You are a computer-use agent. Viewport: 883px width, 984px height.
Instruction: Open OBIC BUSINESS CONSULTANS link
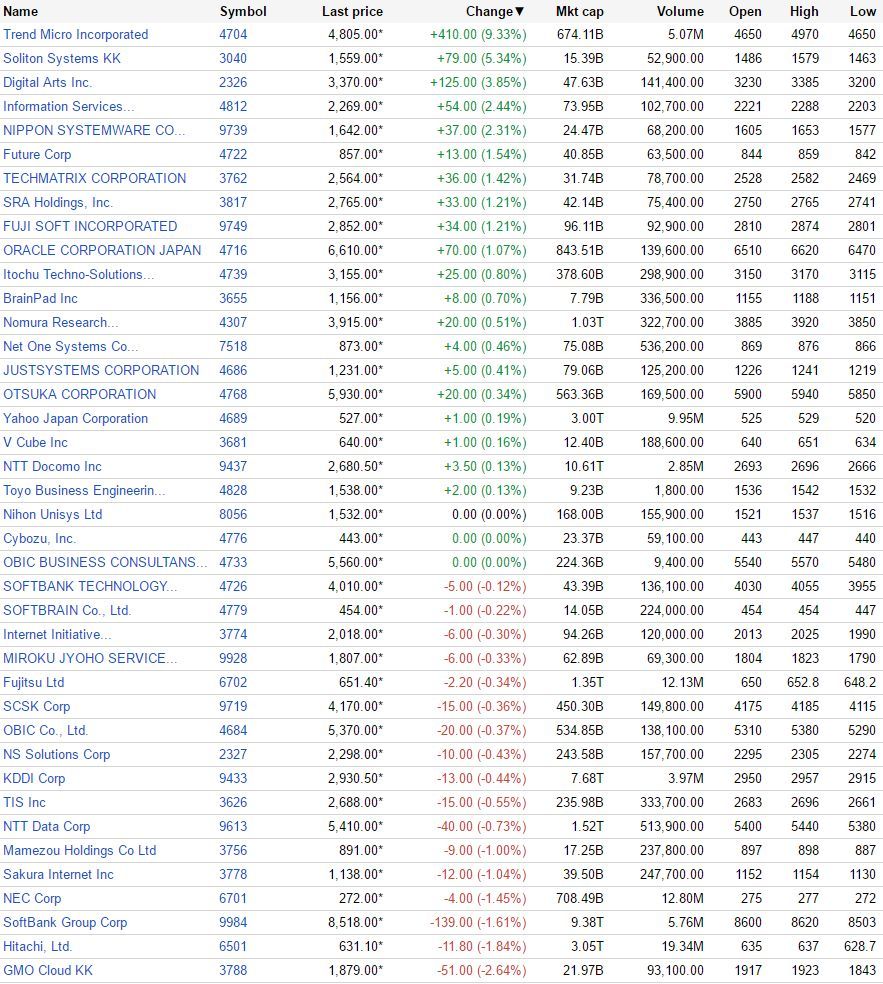pos(105,562)
